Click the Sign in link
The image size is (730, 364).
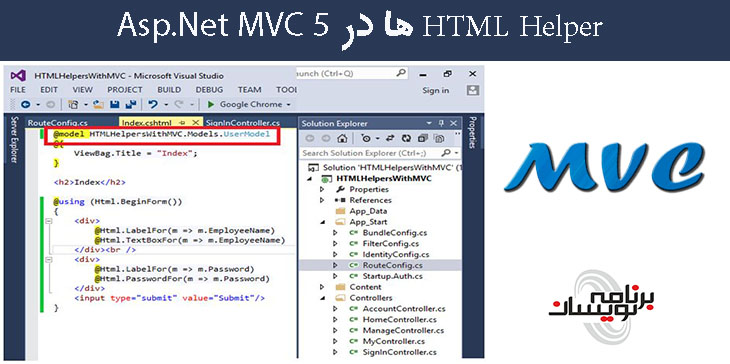(x=436, y=90)
